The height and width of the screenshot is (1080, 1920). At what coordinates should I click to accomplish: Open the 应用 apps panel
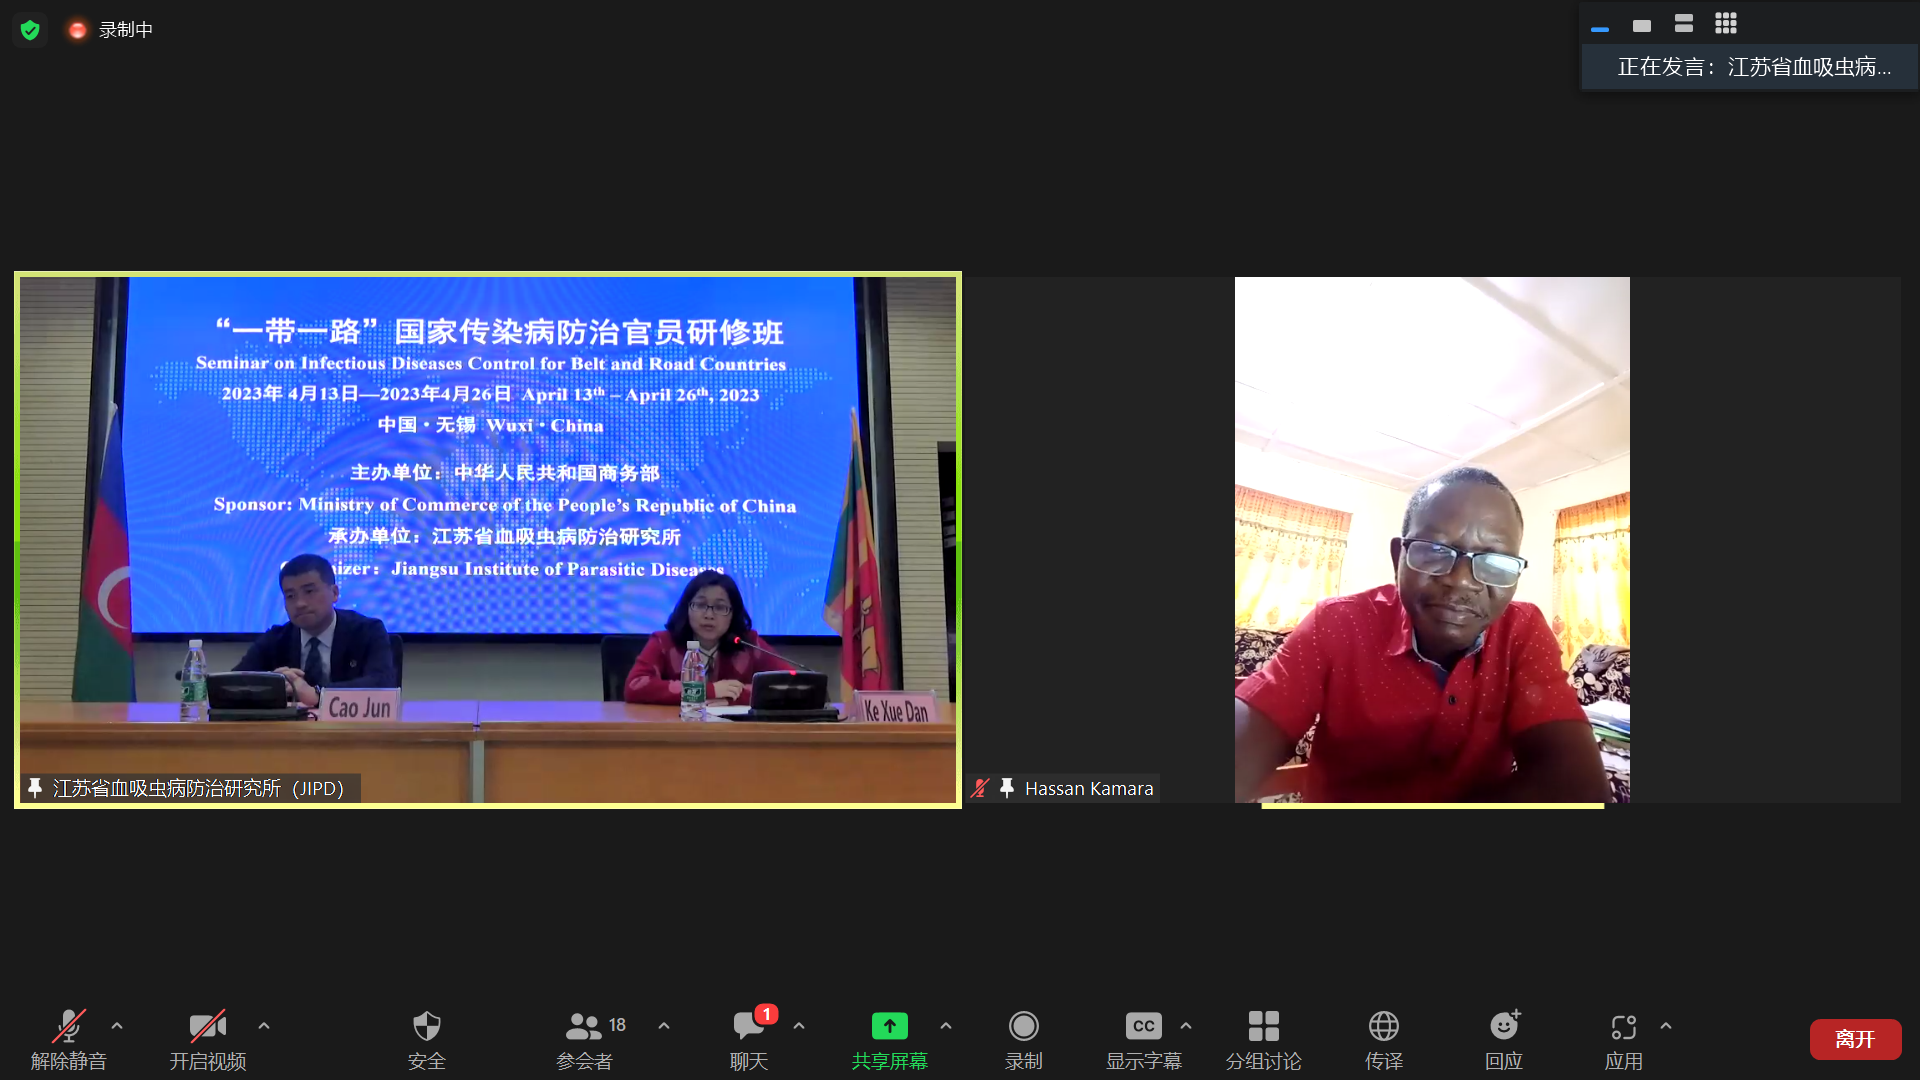1624,1040
